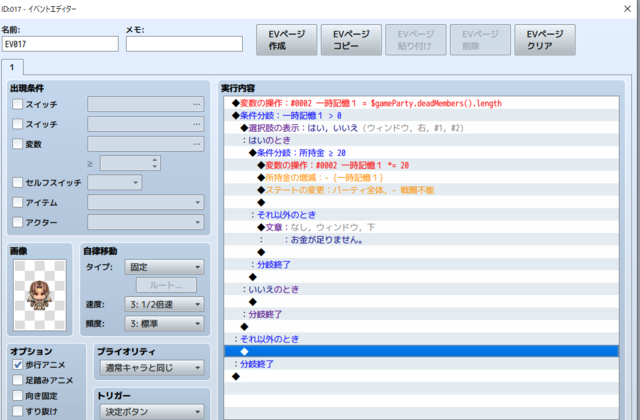
Task: Enable the first スイッチ condition checkbox
Action: point(18,104)
